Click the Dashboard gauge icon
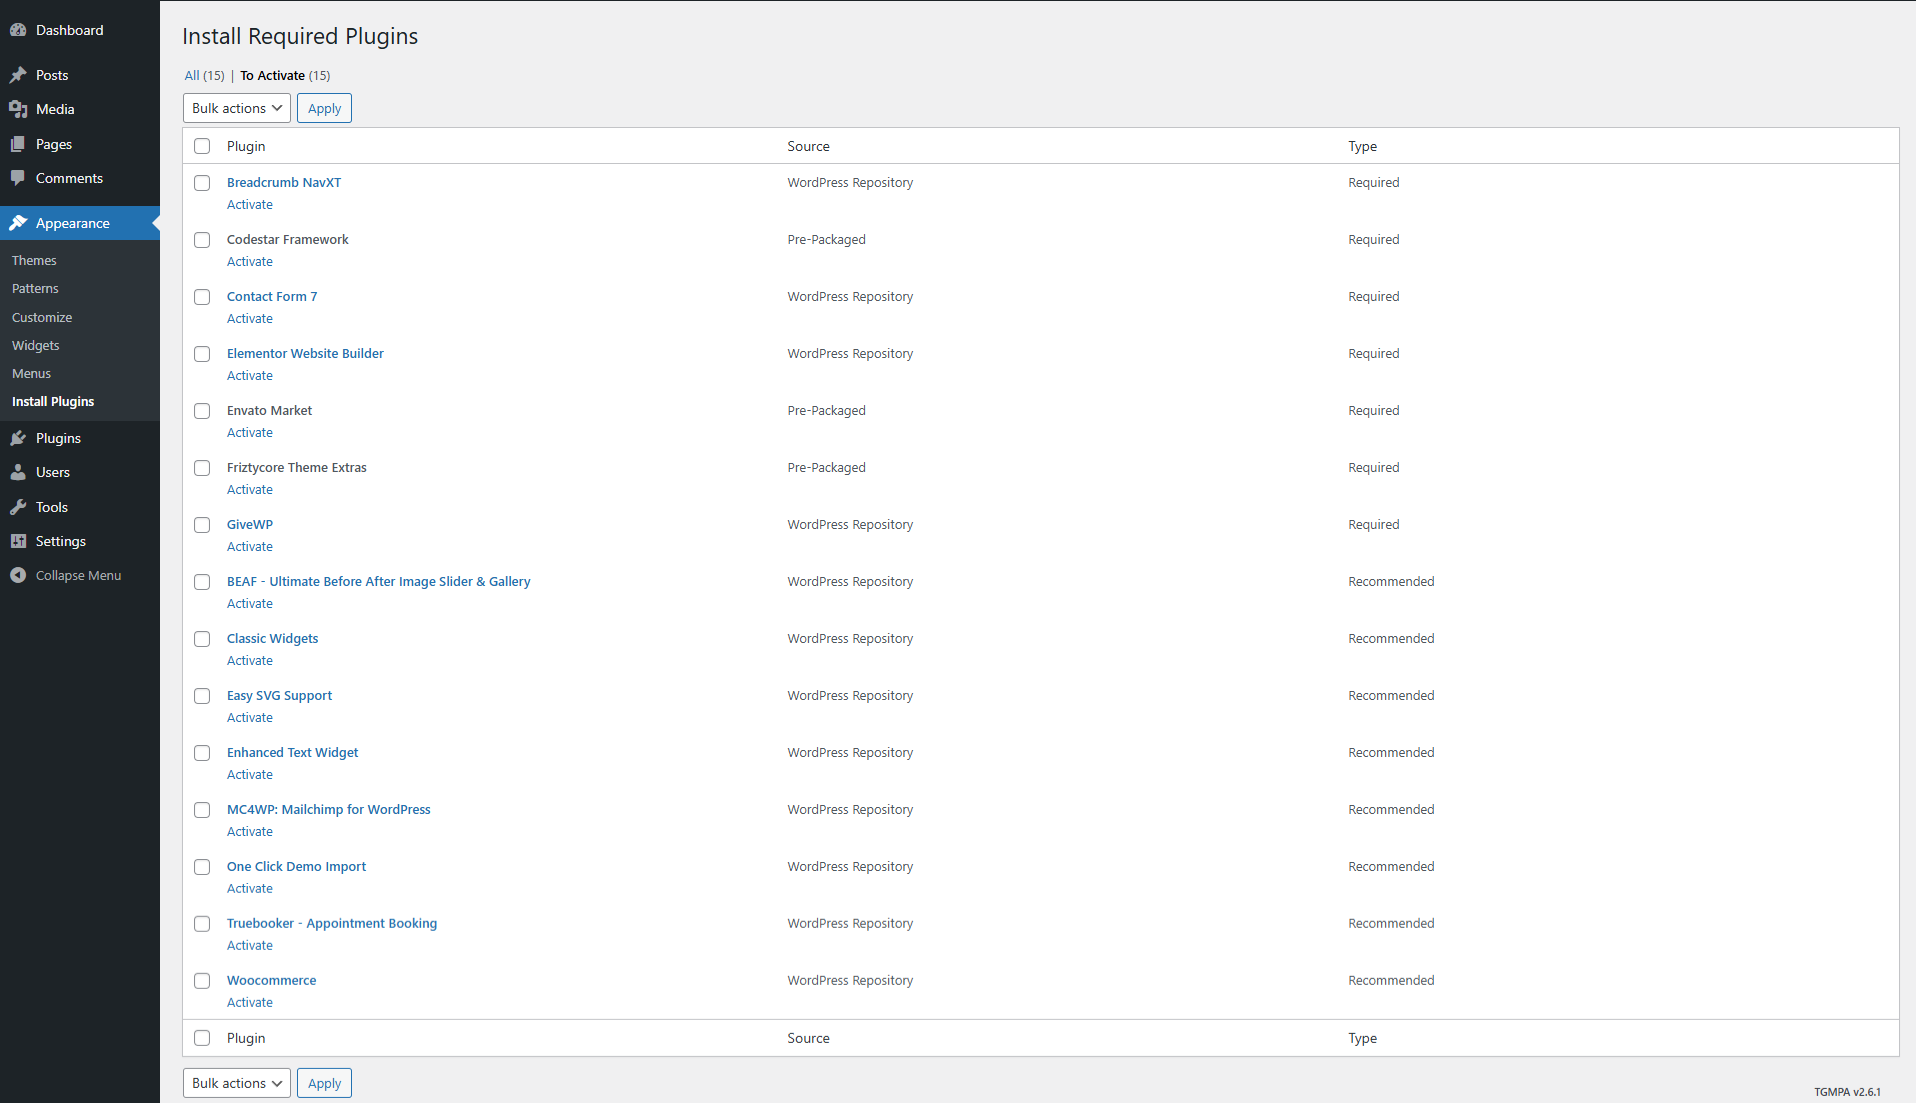Image resolution: width=1916 pixels, height=1103 pixels. click(18, 30)
